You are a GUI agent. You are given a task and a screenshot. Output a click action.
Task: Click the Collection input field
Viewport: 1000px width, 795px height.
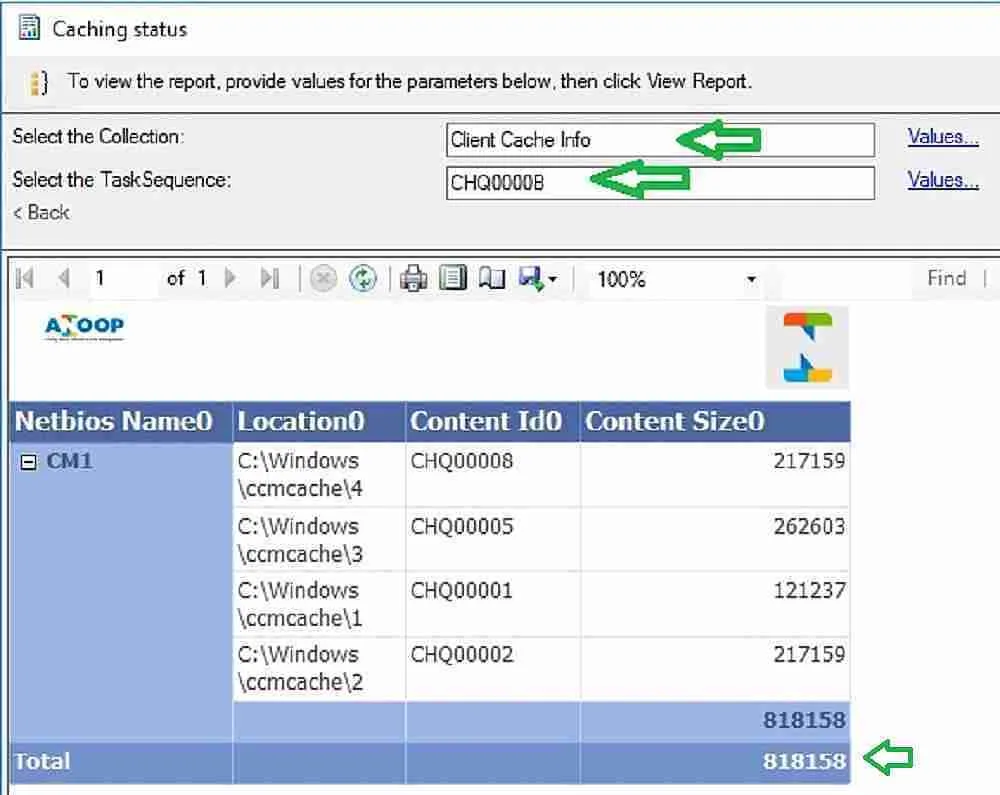(660, 140)
